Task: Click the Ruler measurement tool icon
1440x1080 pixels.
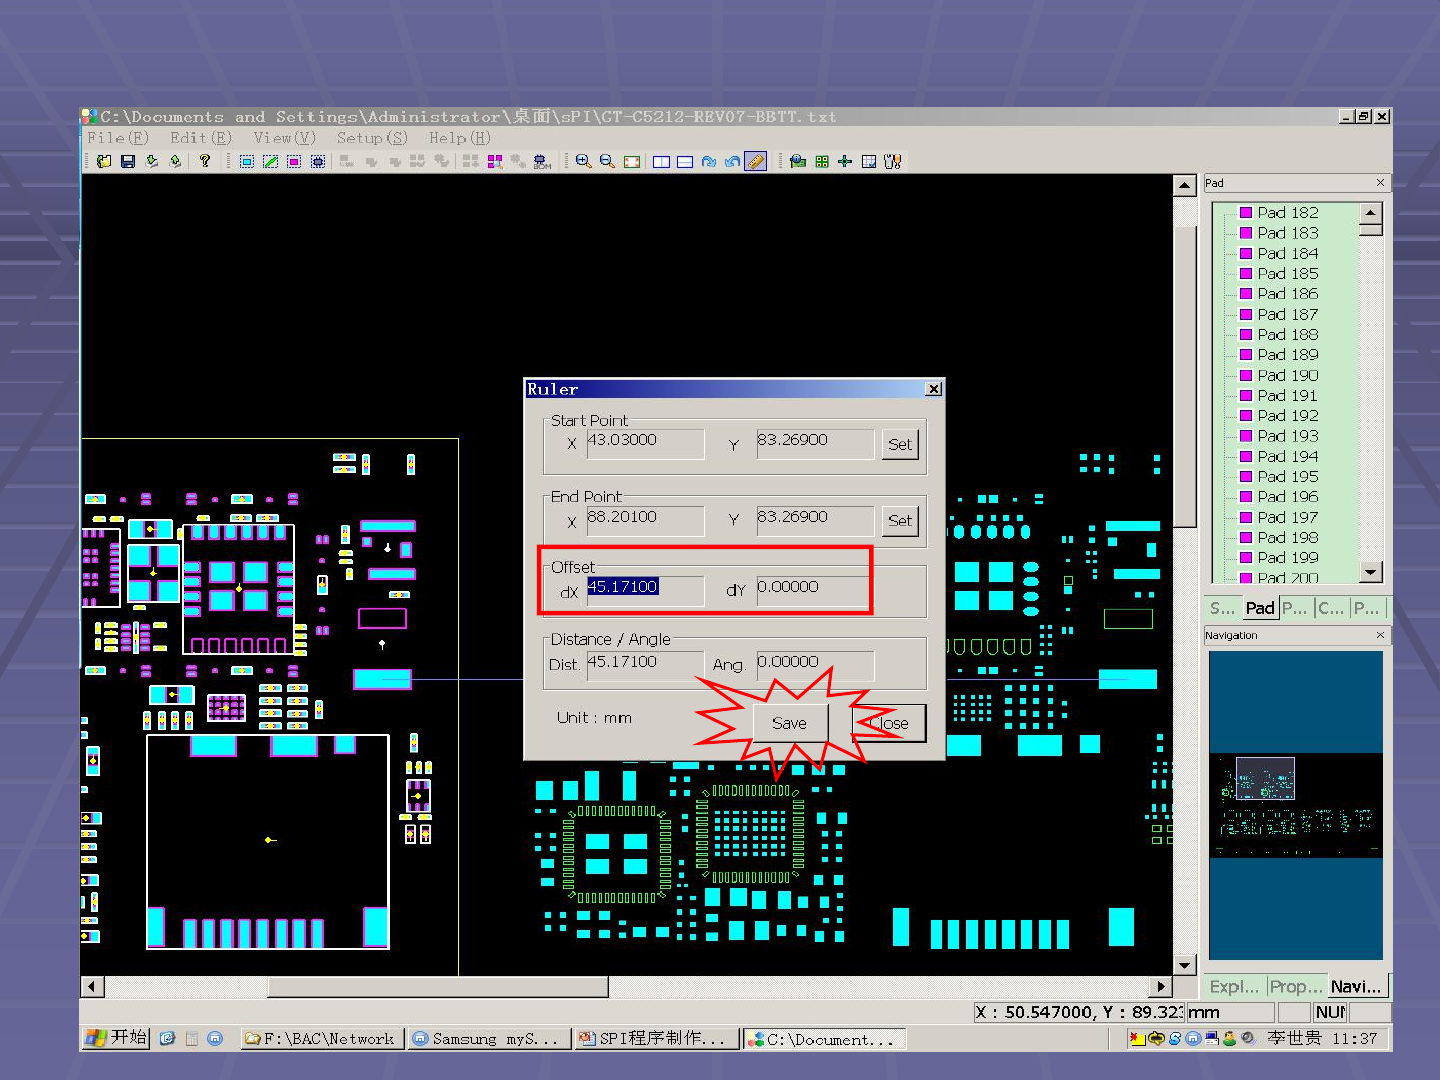Action: pos(756,161)
